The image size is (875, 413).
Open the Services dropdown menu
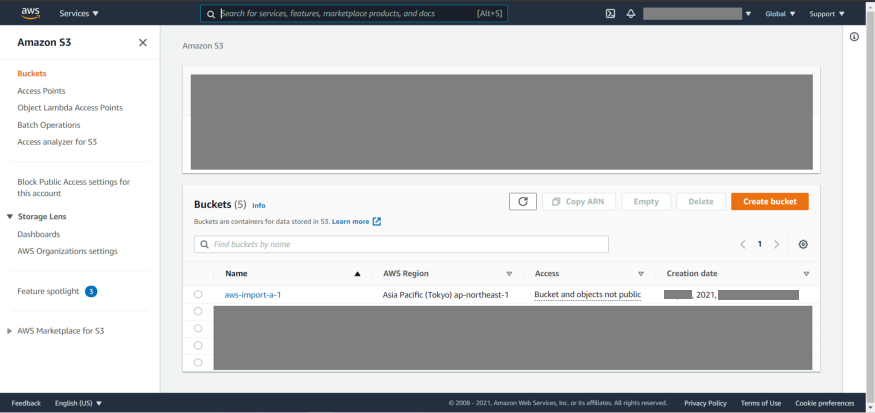[79, 14]
